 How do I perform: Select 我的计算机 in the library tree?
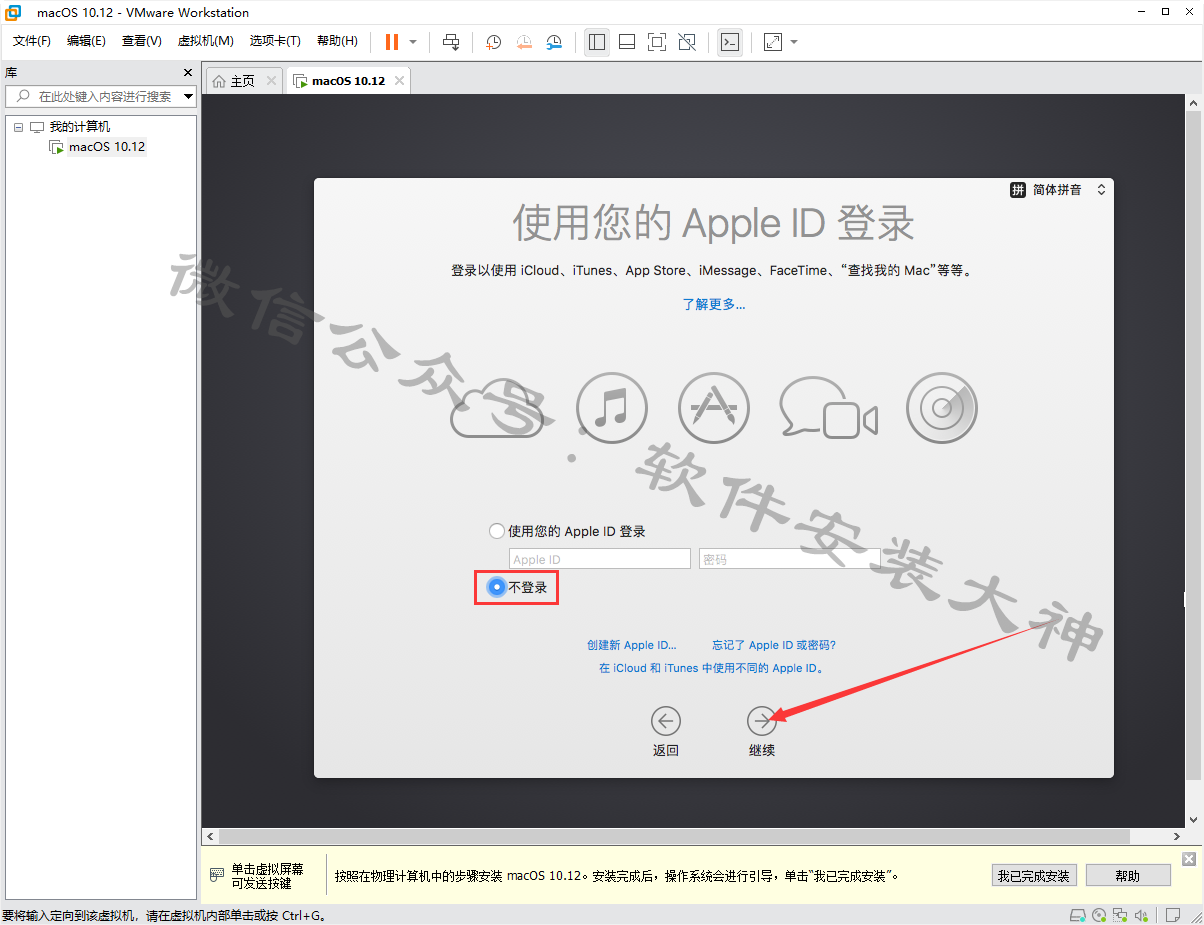coord(80,127)
